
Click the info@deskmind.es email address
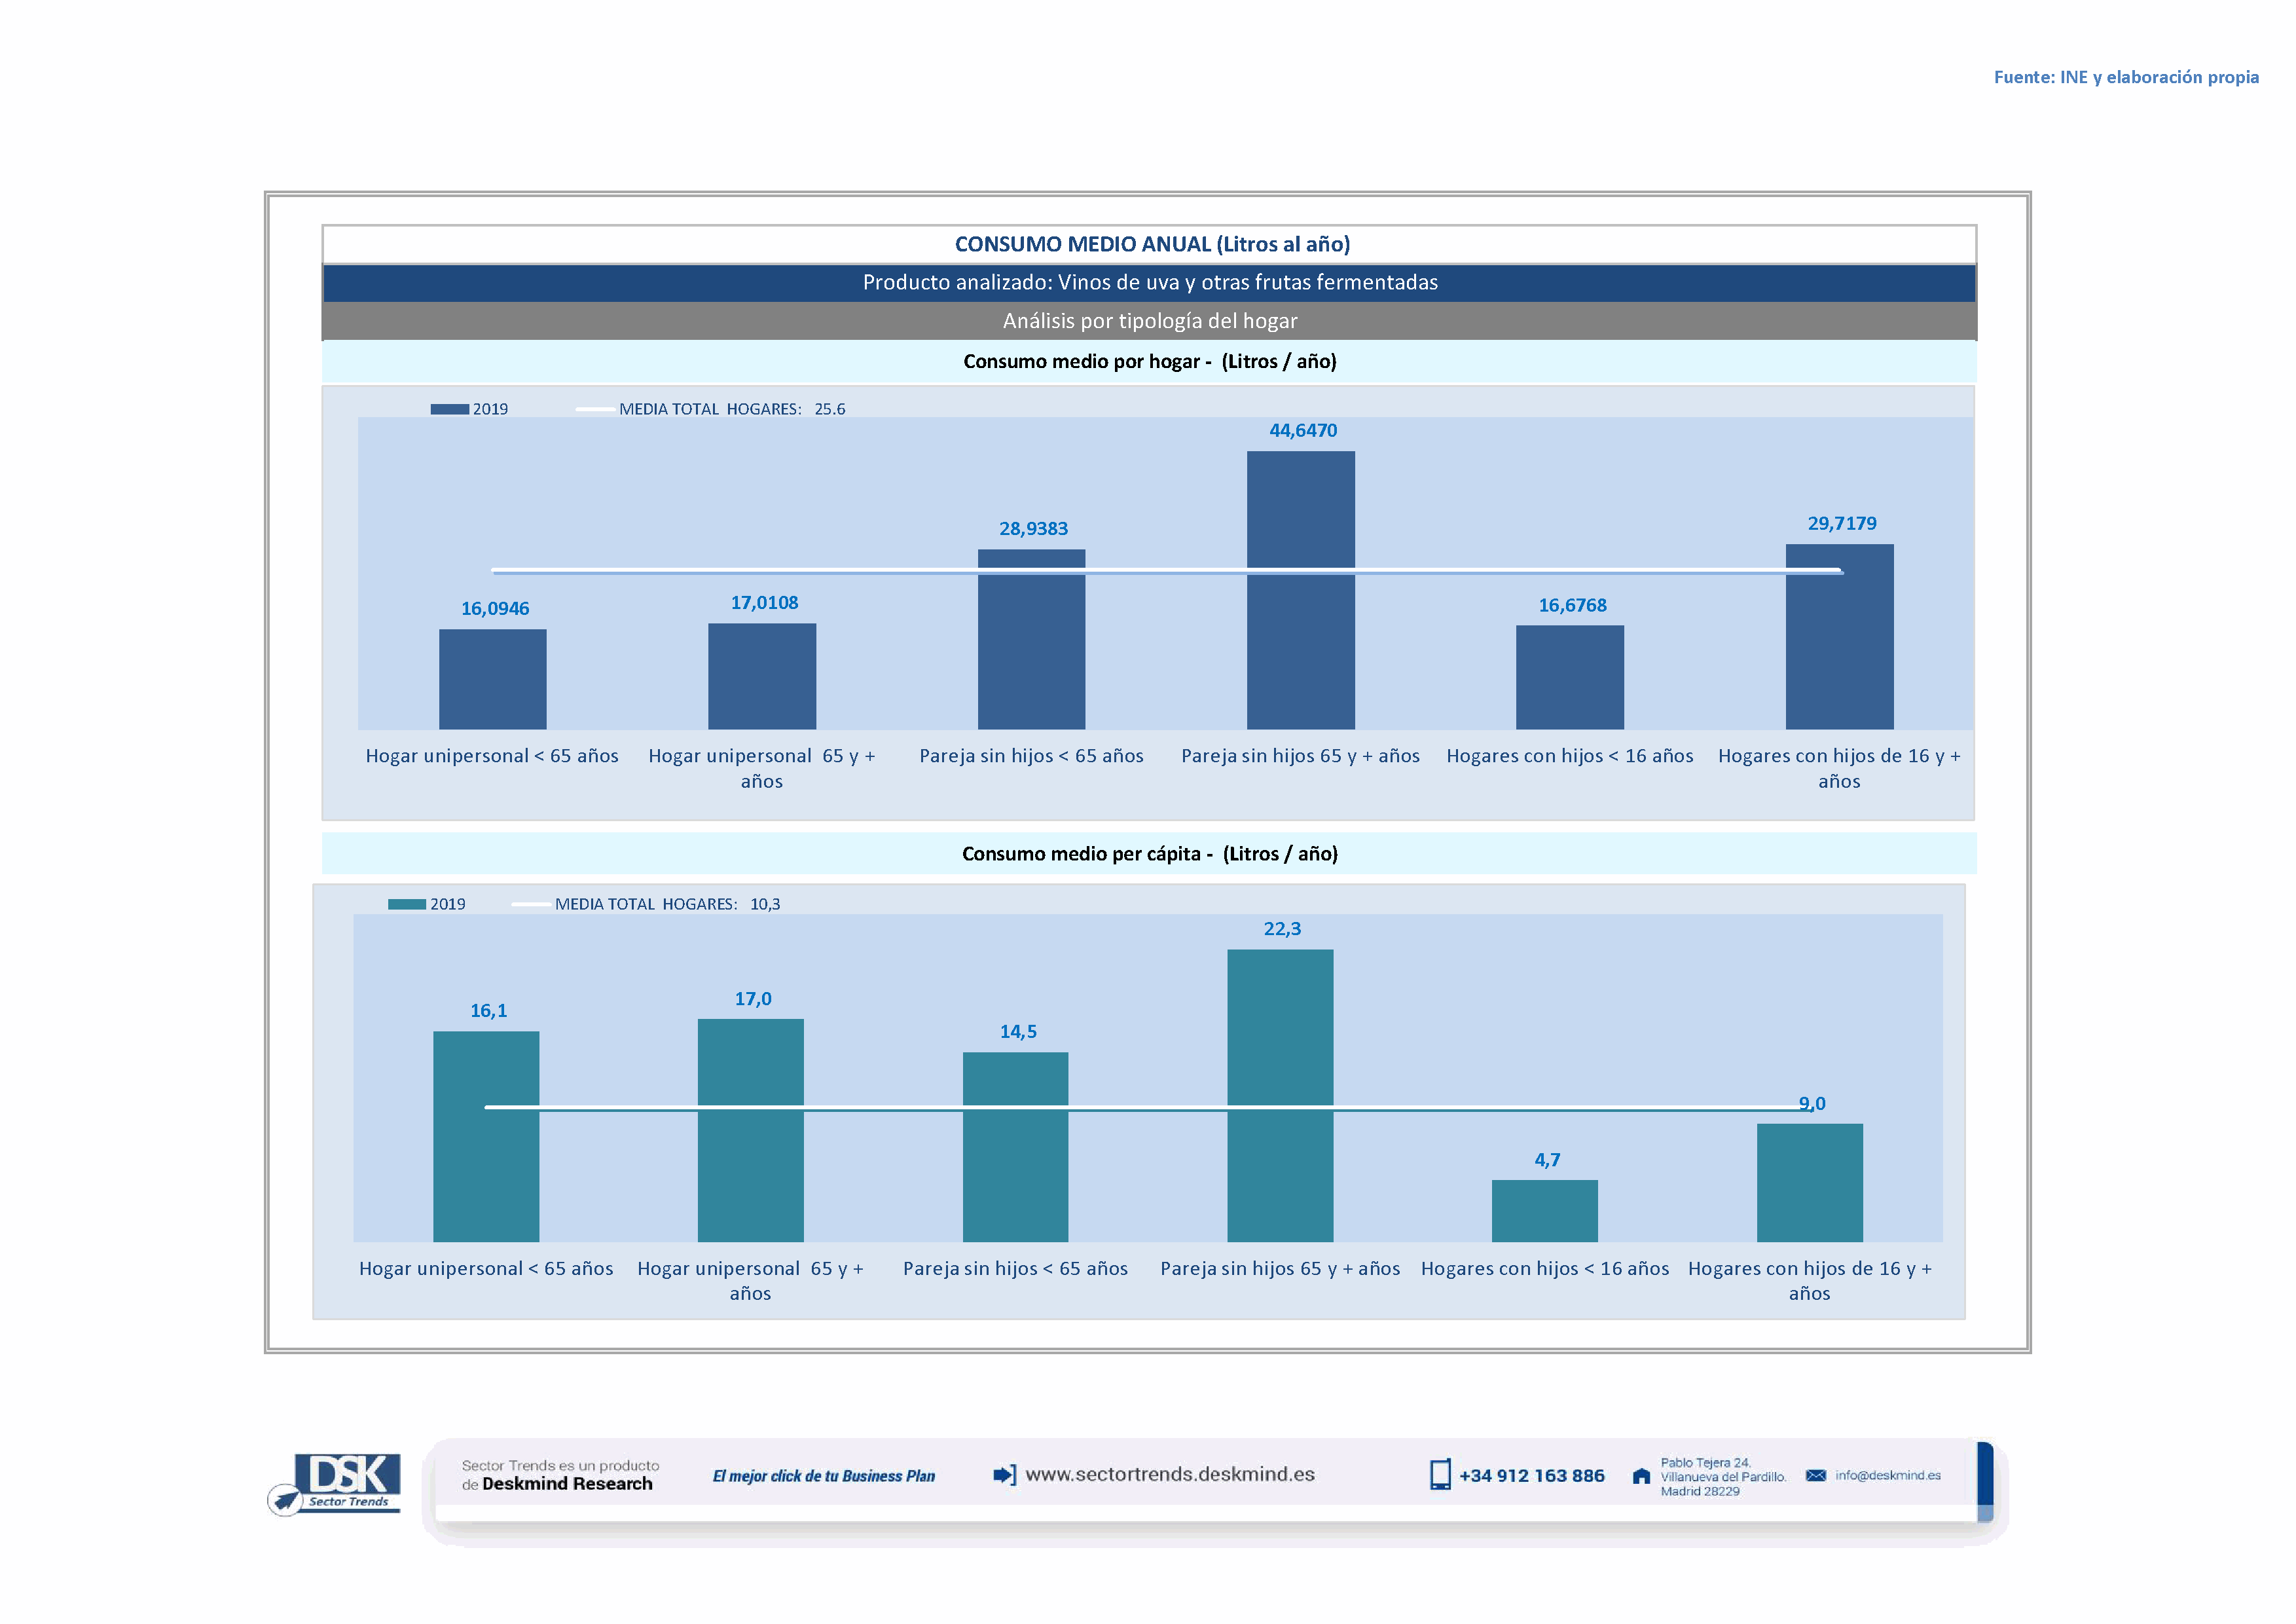1888,1475
